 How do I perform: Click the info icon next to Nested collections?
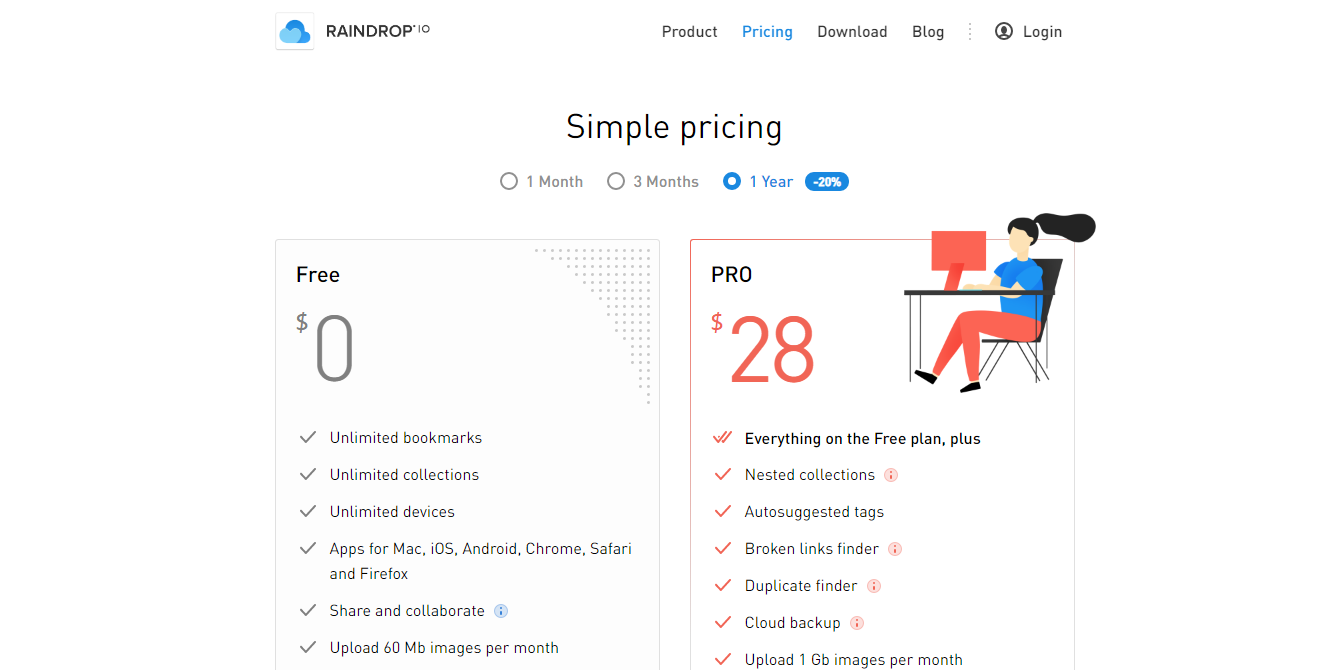[891, 475]
